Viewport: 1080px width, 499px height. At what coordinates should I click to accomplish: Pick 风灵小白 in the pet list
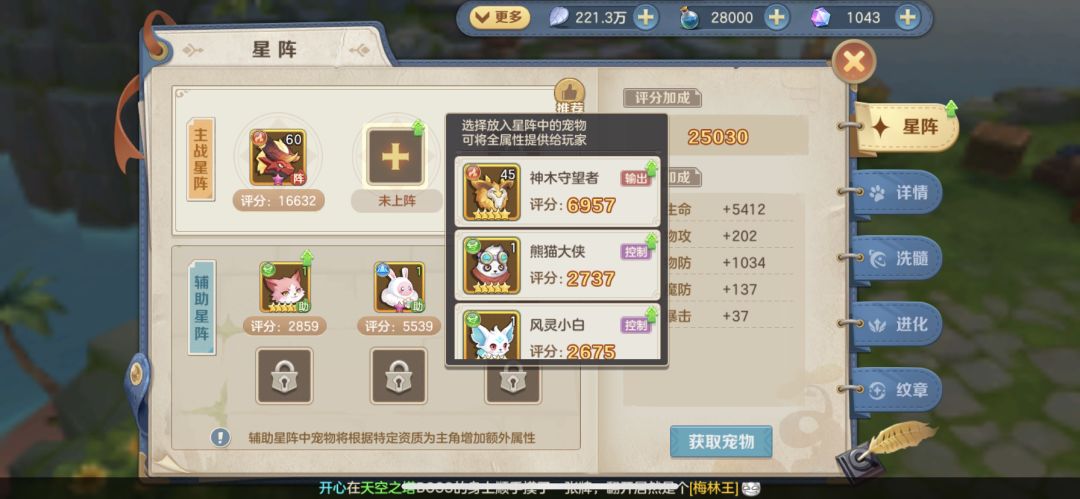557,332
